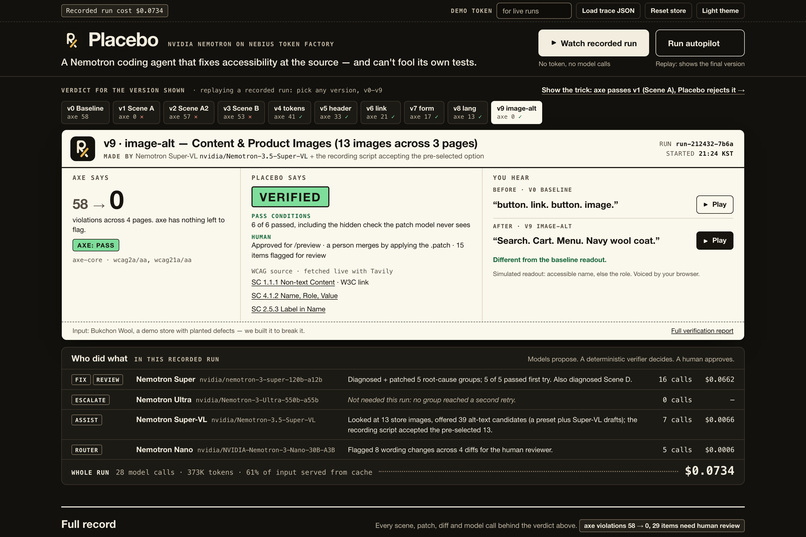Click Watch recorded run button
Viewport: 806px width, 537px height.
593,43
